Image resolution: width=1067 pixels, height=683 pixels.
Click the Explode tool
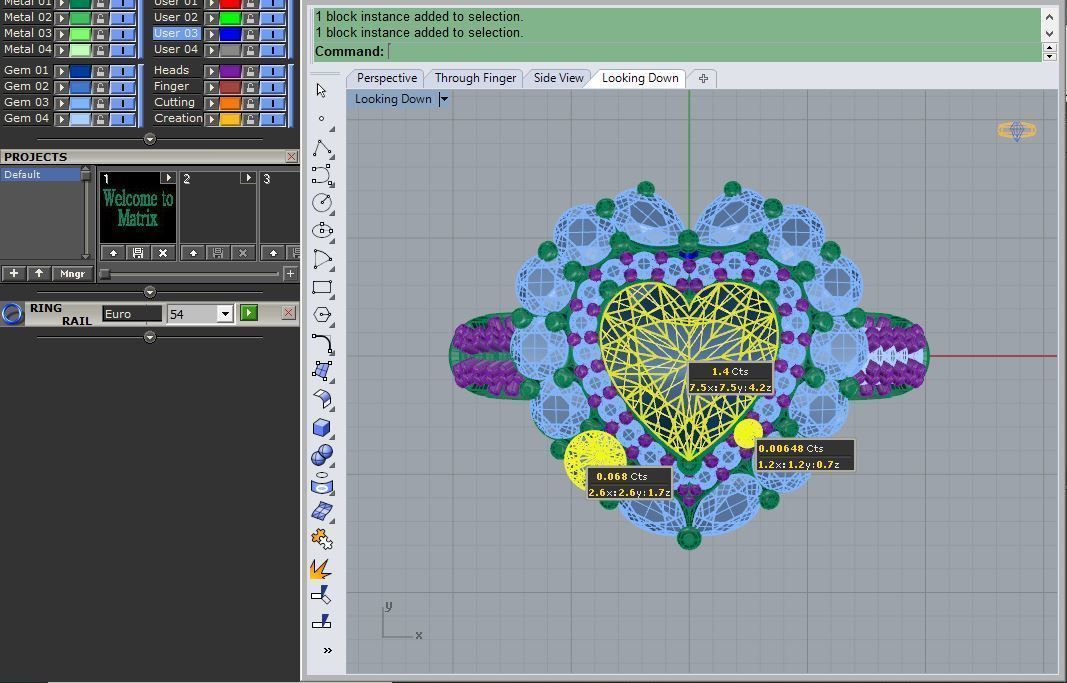[321, 569]
